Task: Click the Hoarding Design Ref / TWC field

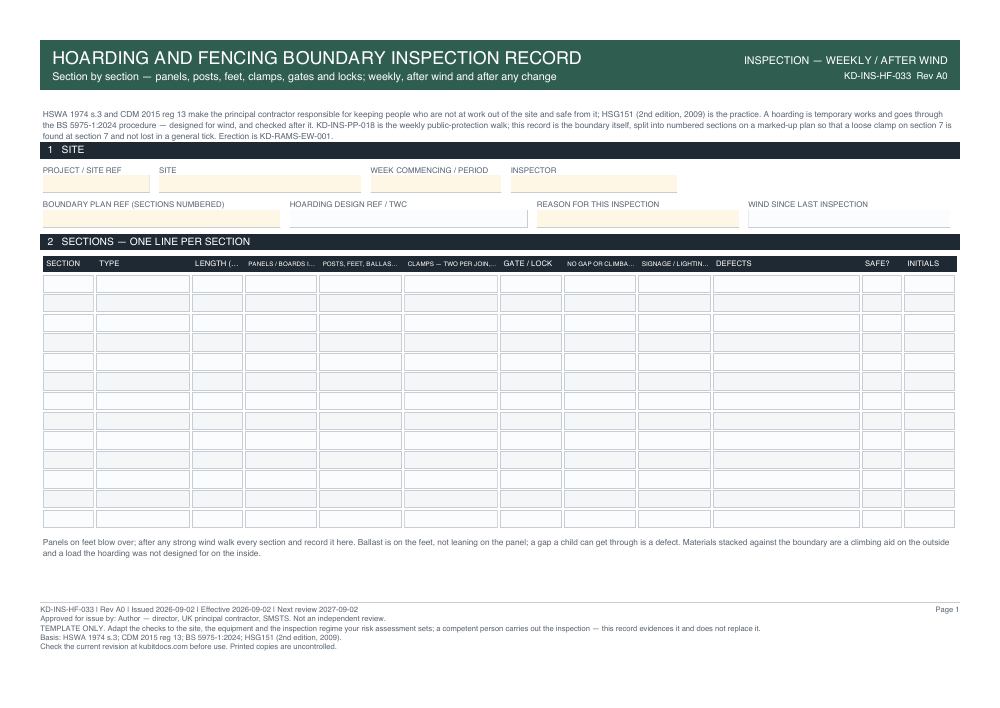Action: click(409, 219)
